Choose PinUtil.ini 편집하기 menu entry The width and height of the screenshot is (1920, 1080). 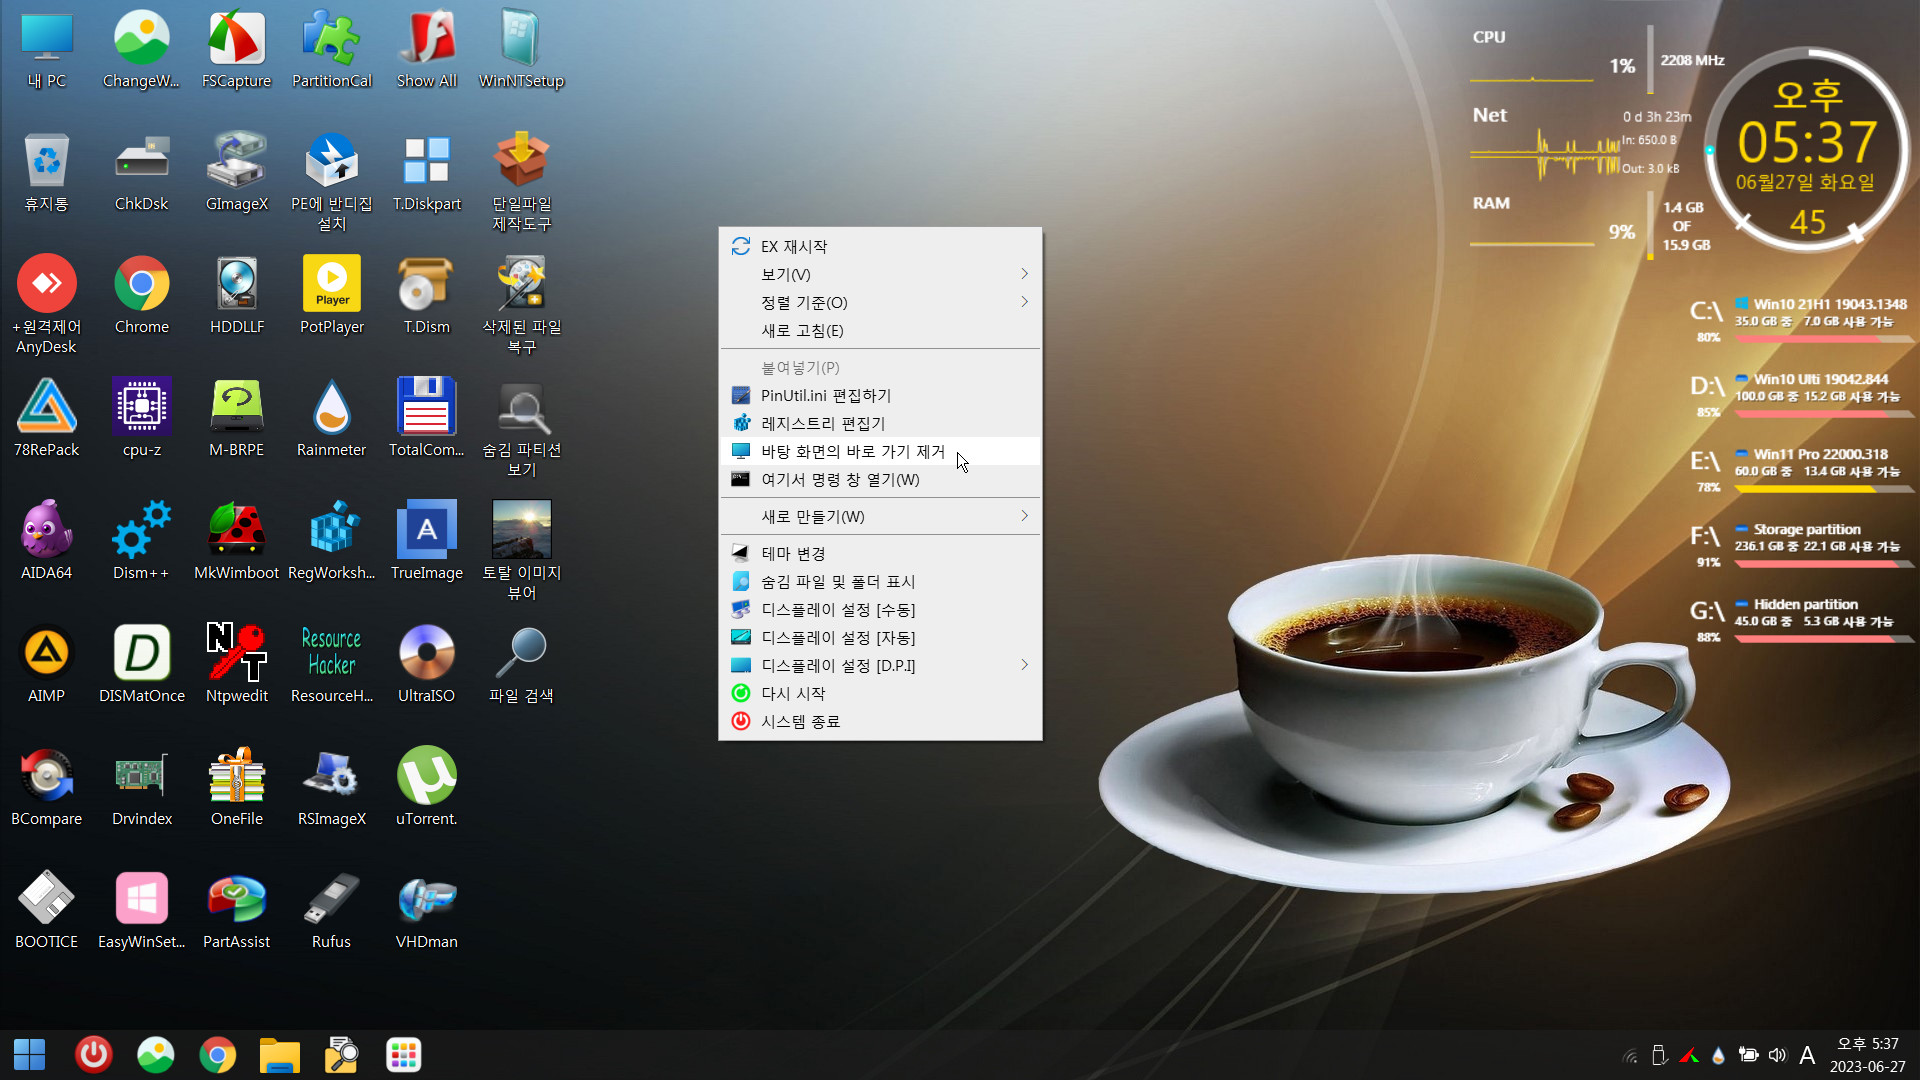click(880, 395)
